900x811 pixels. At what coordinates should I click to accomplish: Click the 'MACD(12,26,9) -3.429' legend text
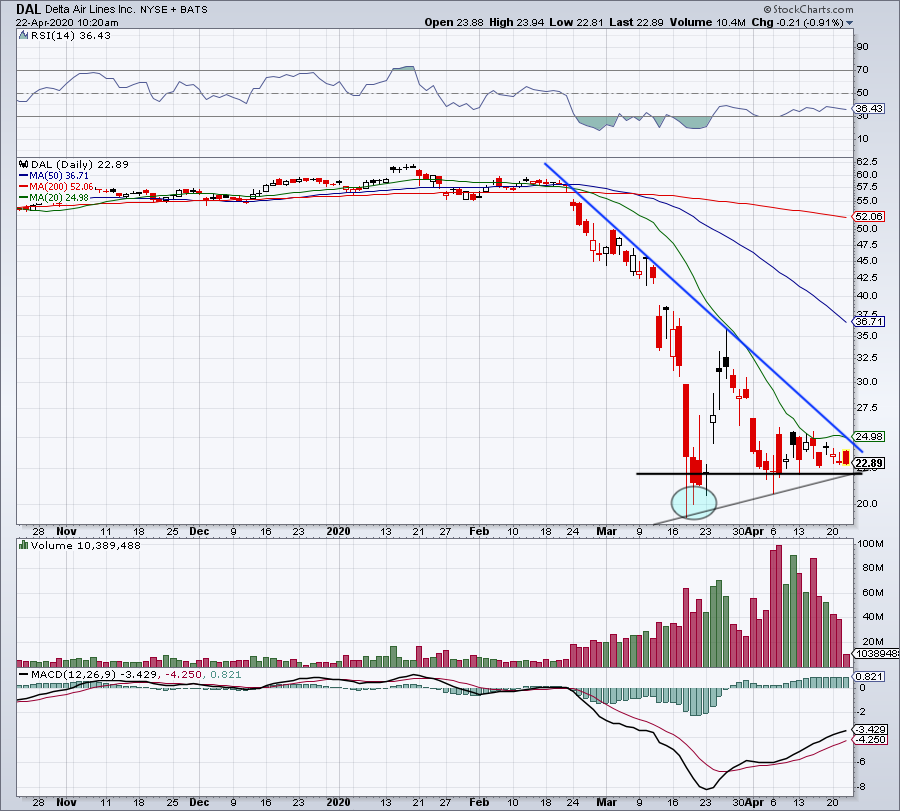tap(94, 674)
